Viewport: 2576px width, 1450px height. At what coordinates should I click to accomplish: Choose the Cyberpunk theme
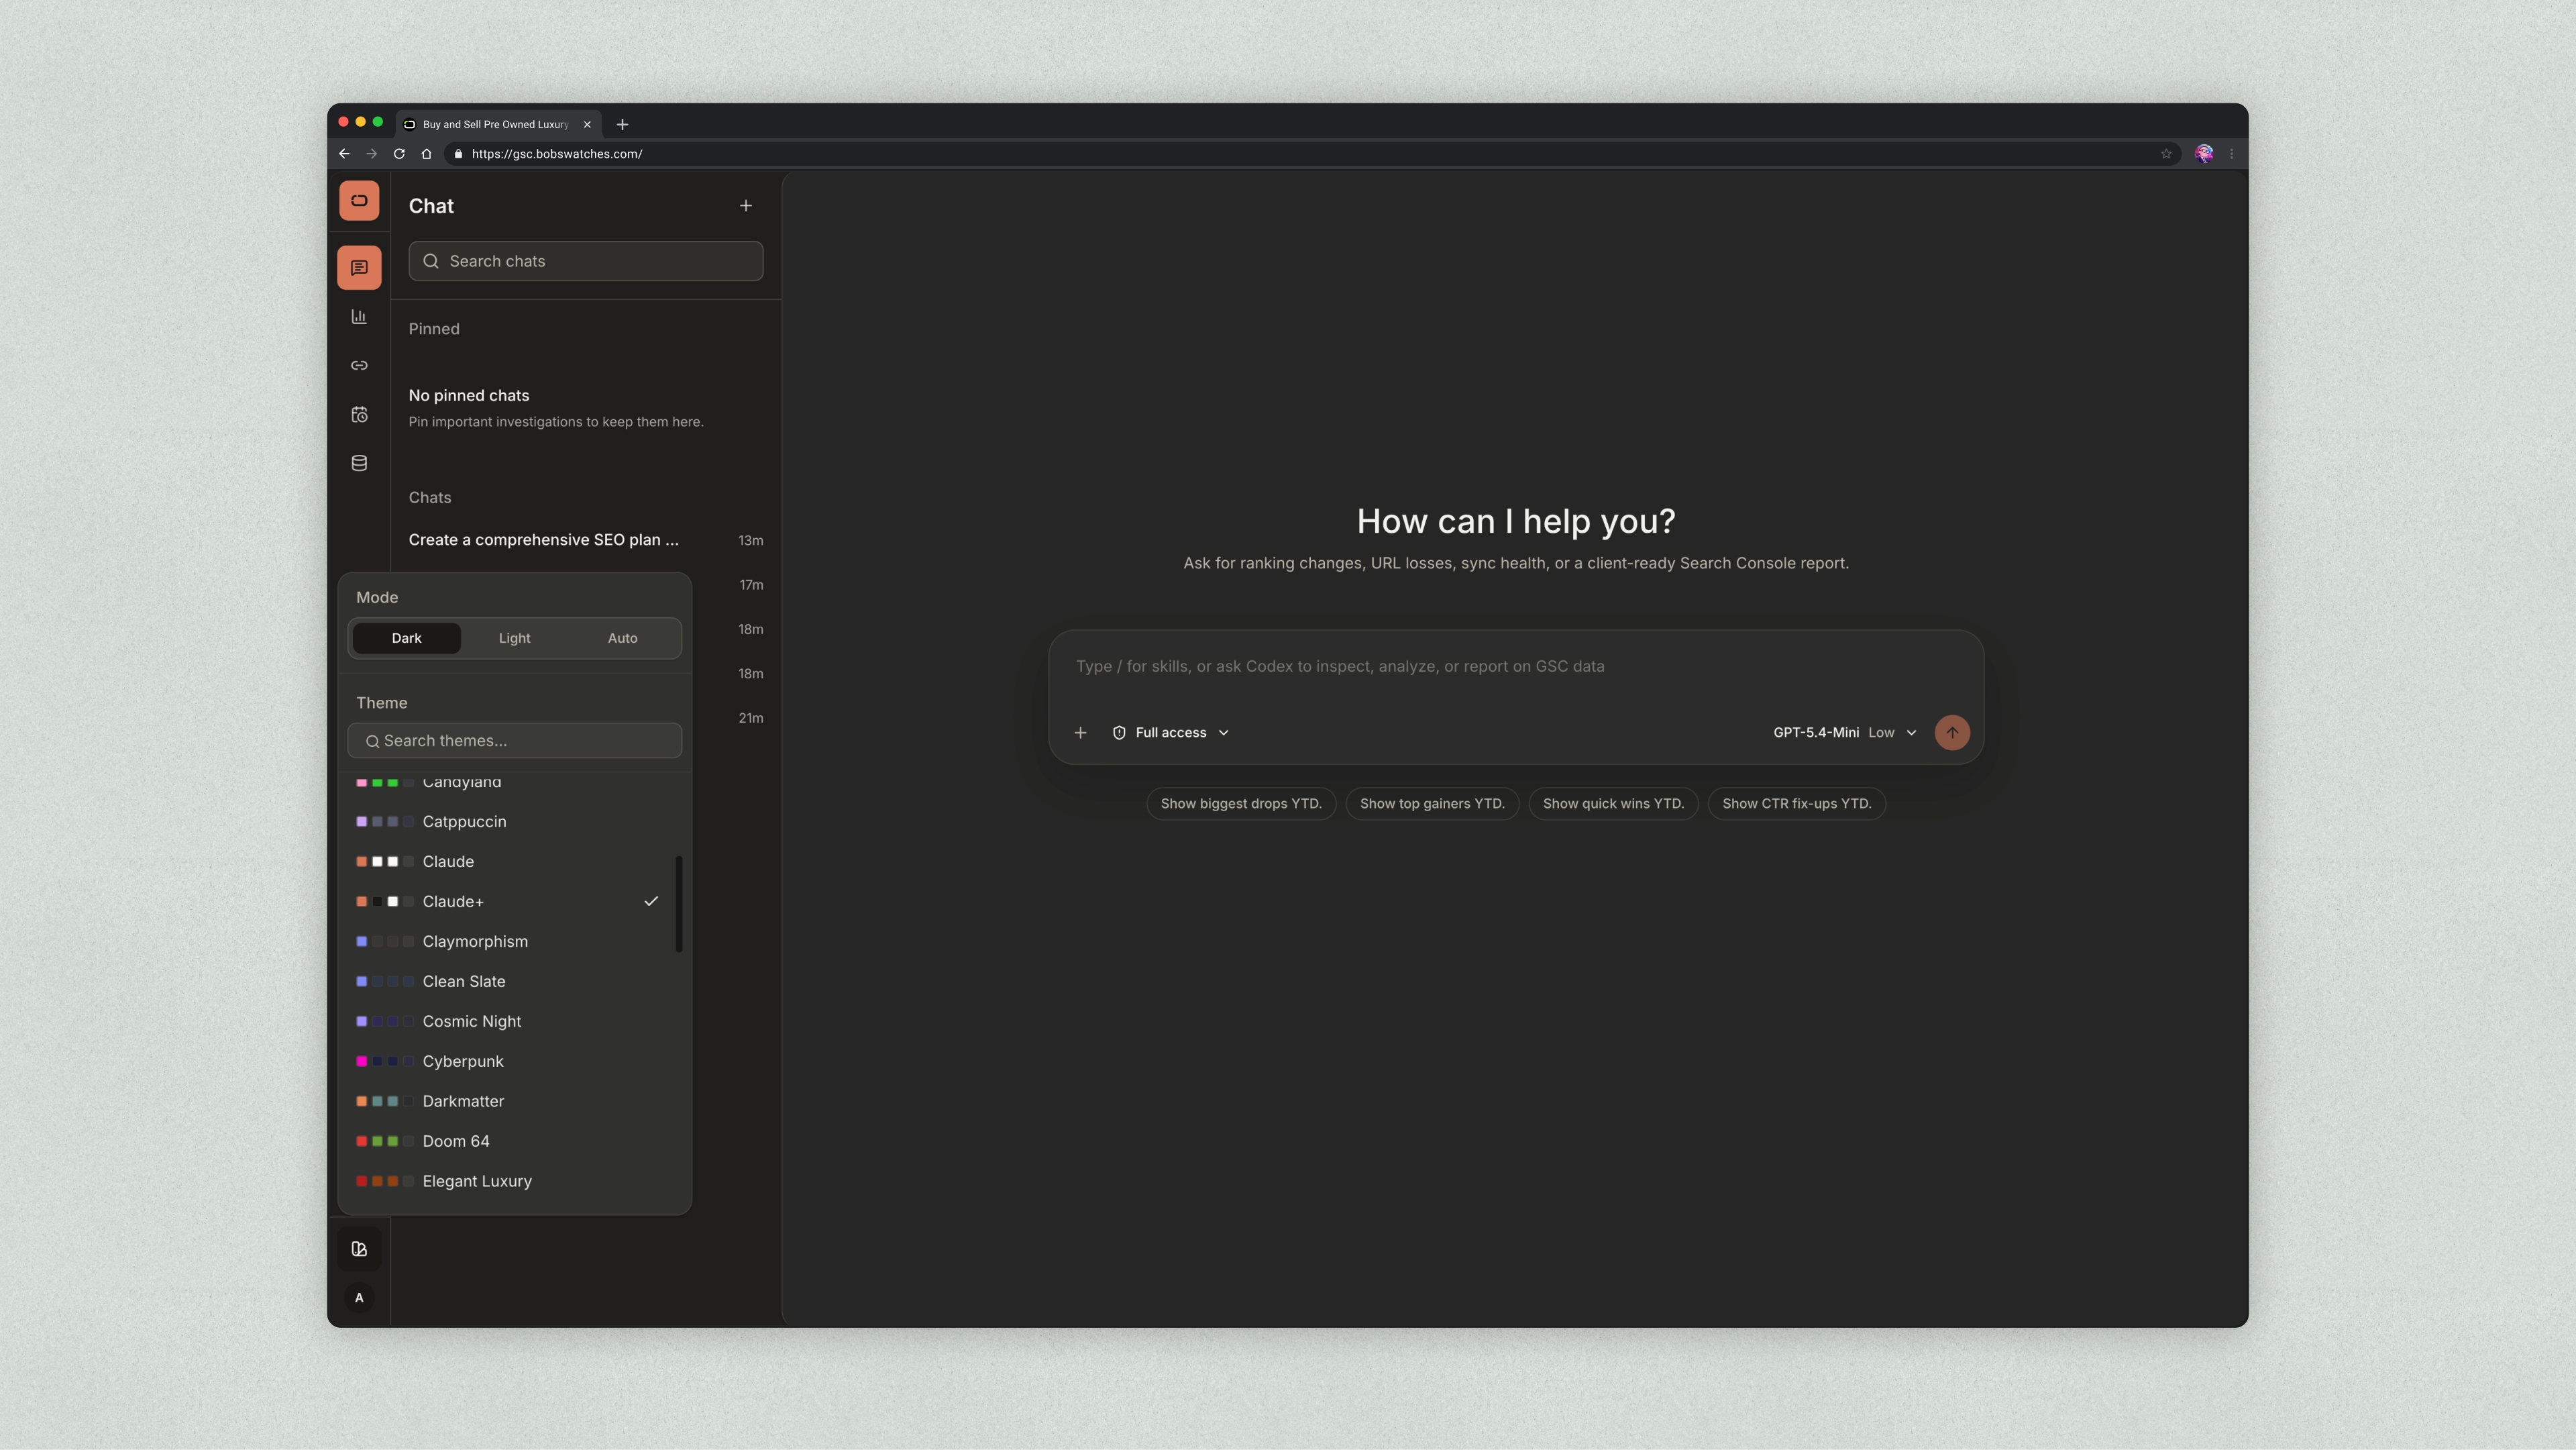coord(514,1062)
